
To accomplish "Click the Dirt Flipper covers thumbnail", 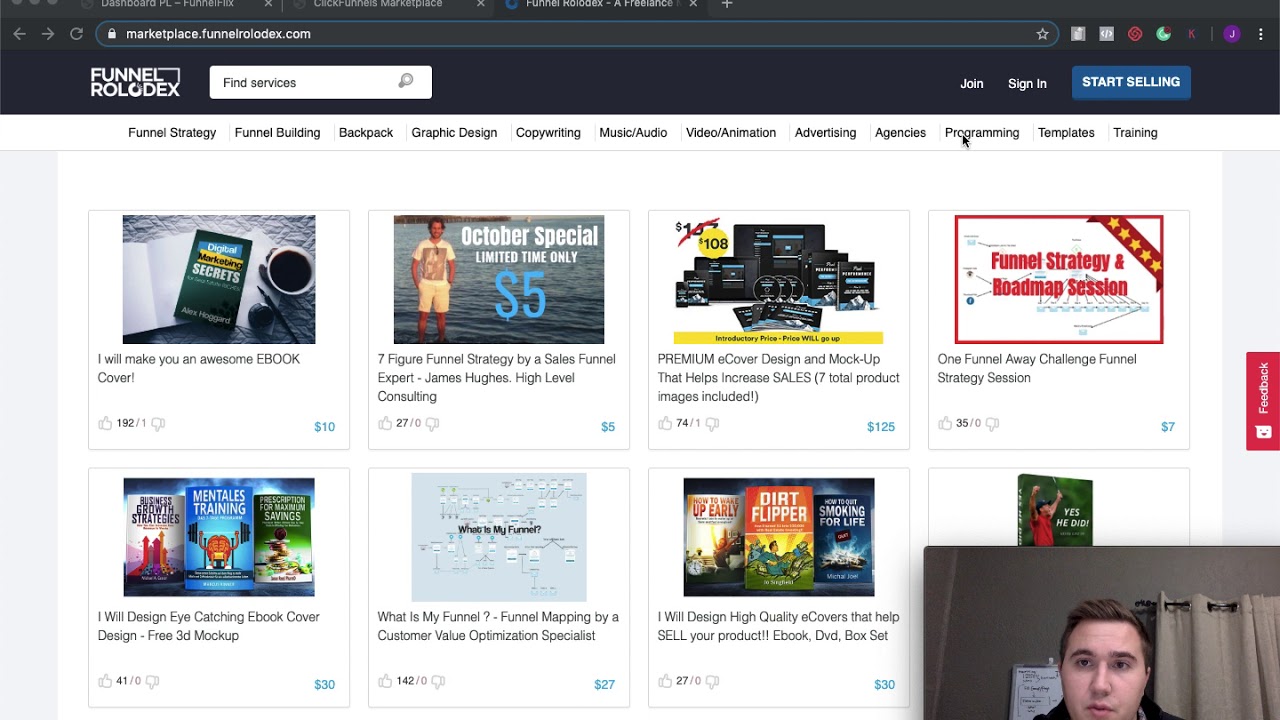I will tap(779, 537).
